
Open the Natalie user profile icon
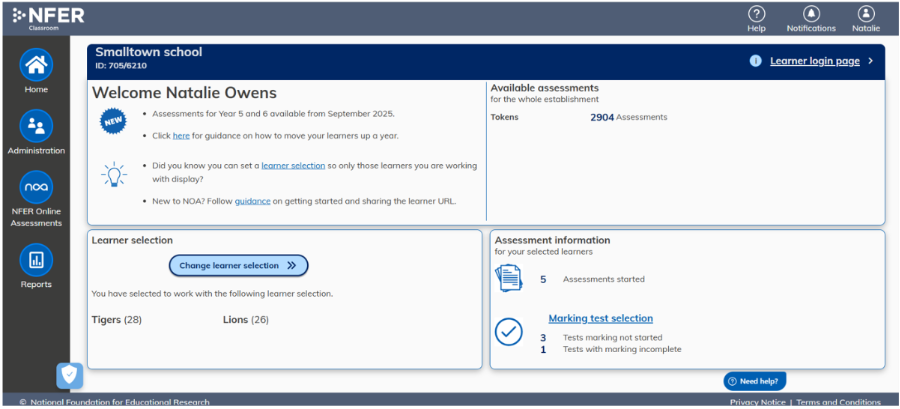(x=866, y=13)
